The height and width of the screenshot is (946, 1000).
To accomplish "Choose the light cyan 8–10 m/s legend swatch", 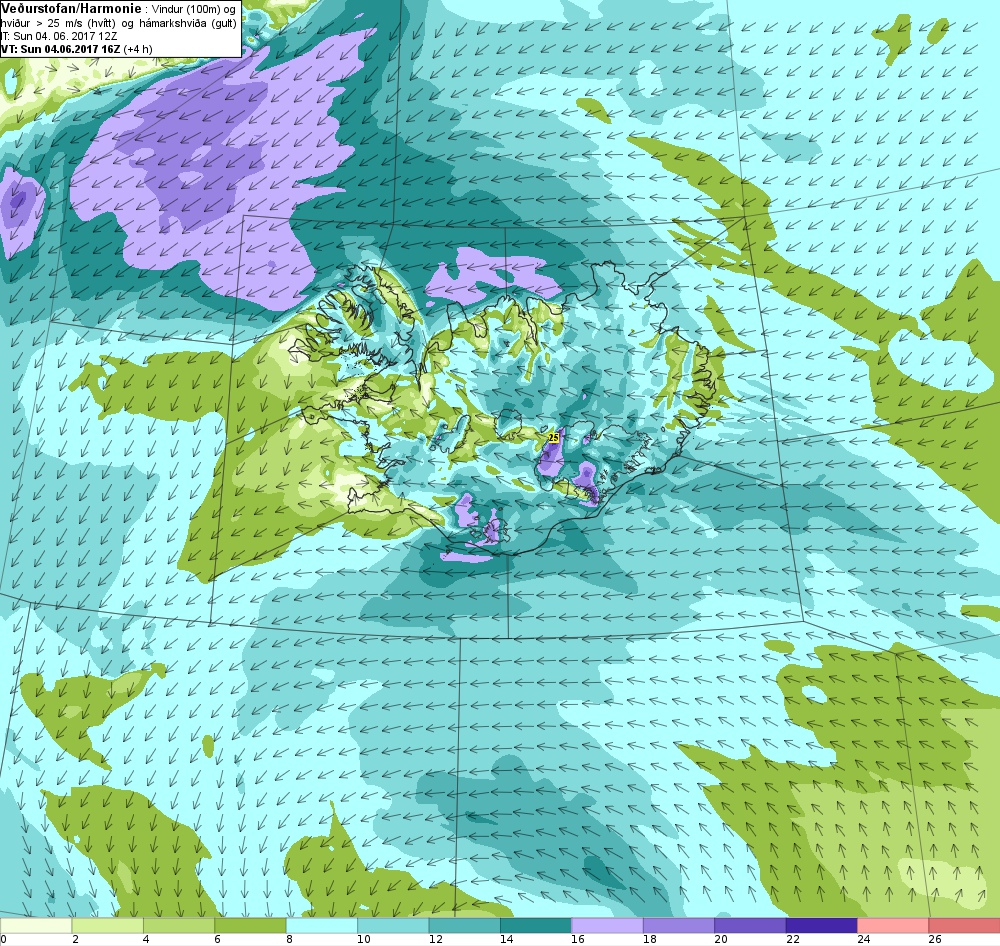I will point(321,926).
